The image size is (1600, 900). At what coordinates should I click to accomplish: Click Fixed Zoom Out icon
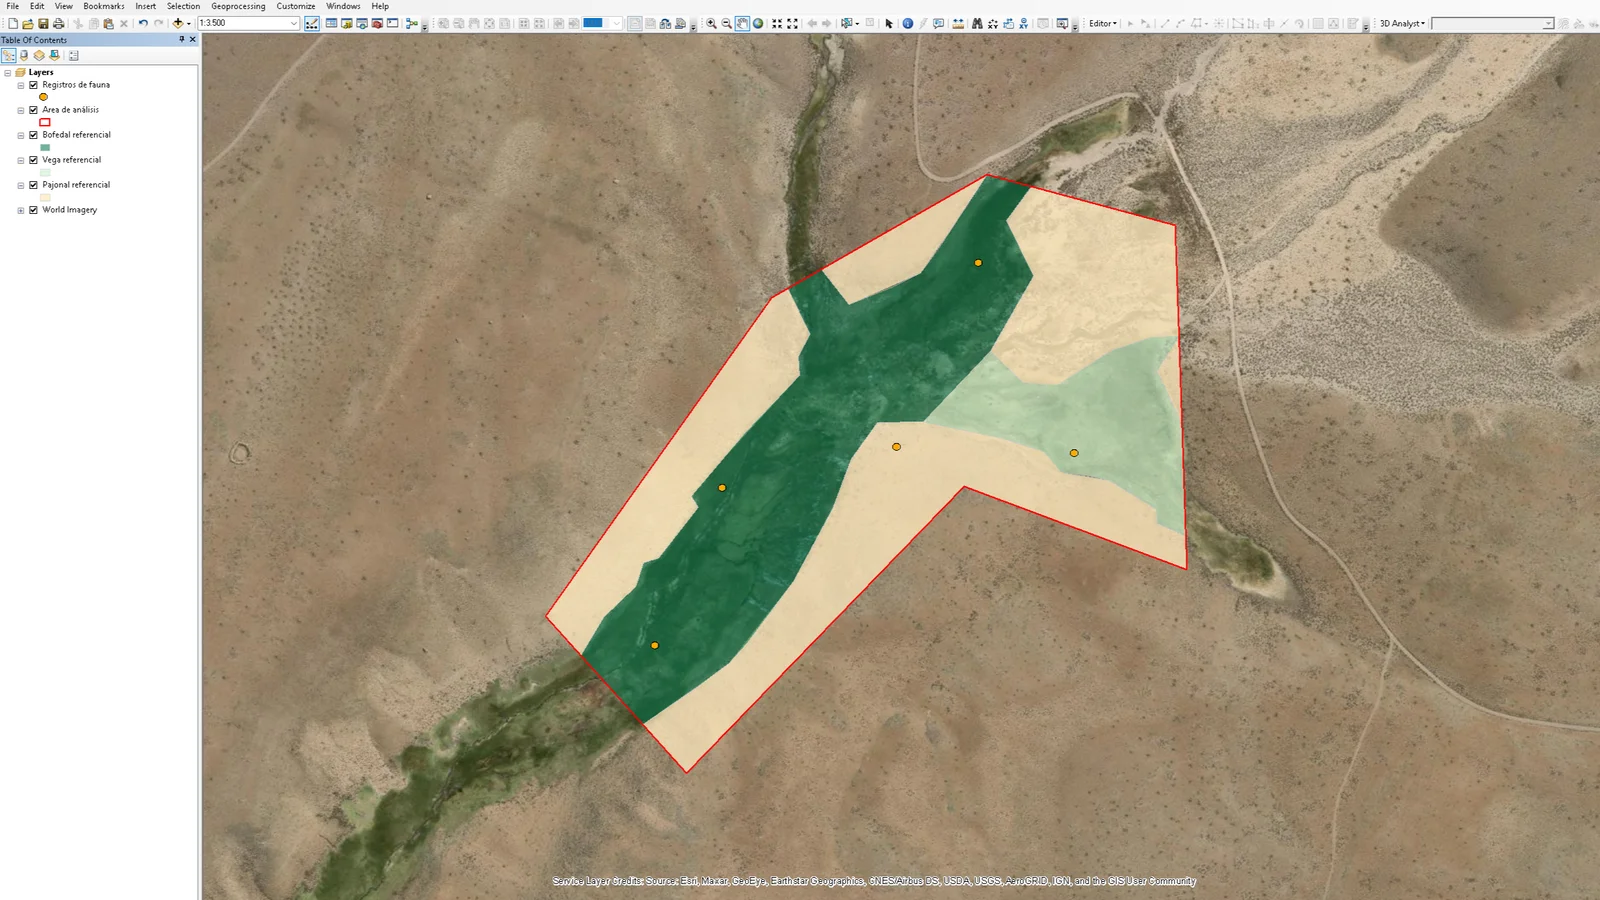point(793,23)
